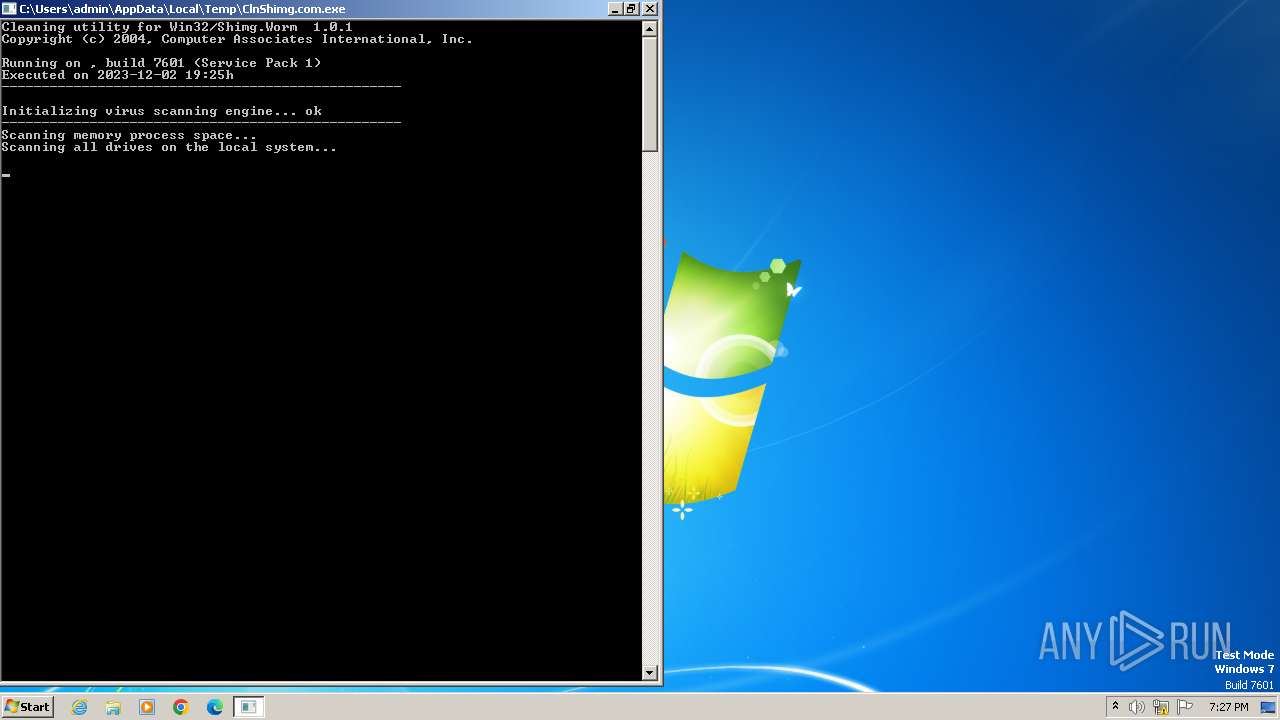Launch Google Chrome from taskbar

tap(181, 707)
